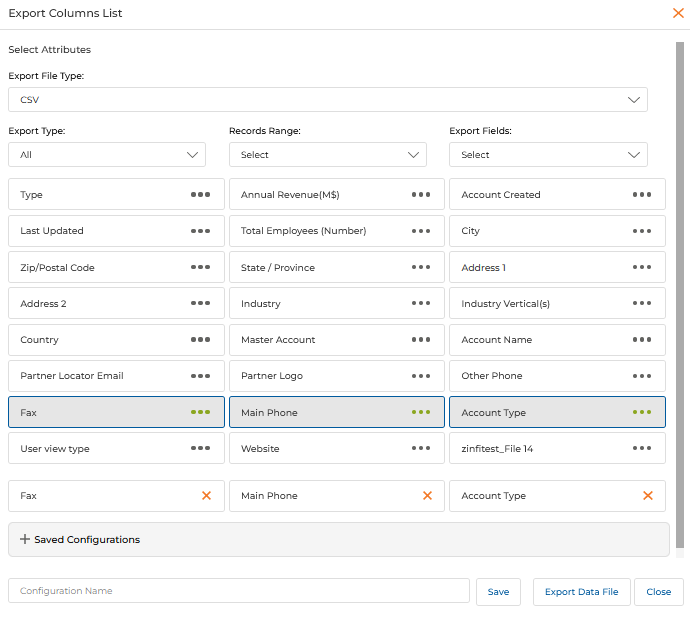Click the three-dot icon for Industry Vertical(s)
The height and width of the screenshot is (617, 690).
coord(642,303)
